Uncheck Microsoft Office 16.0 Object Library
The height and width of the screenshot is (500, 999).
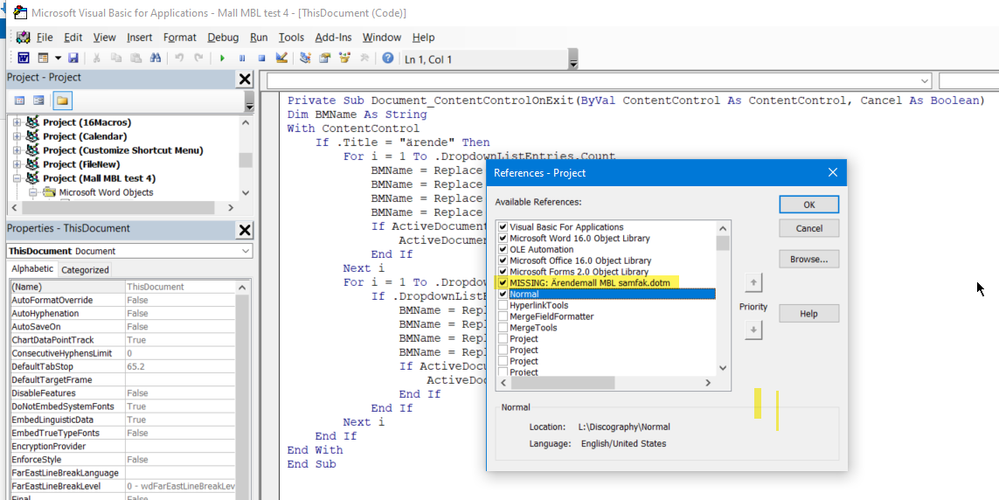503,261
